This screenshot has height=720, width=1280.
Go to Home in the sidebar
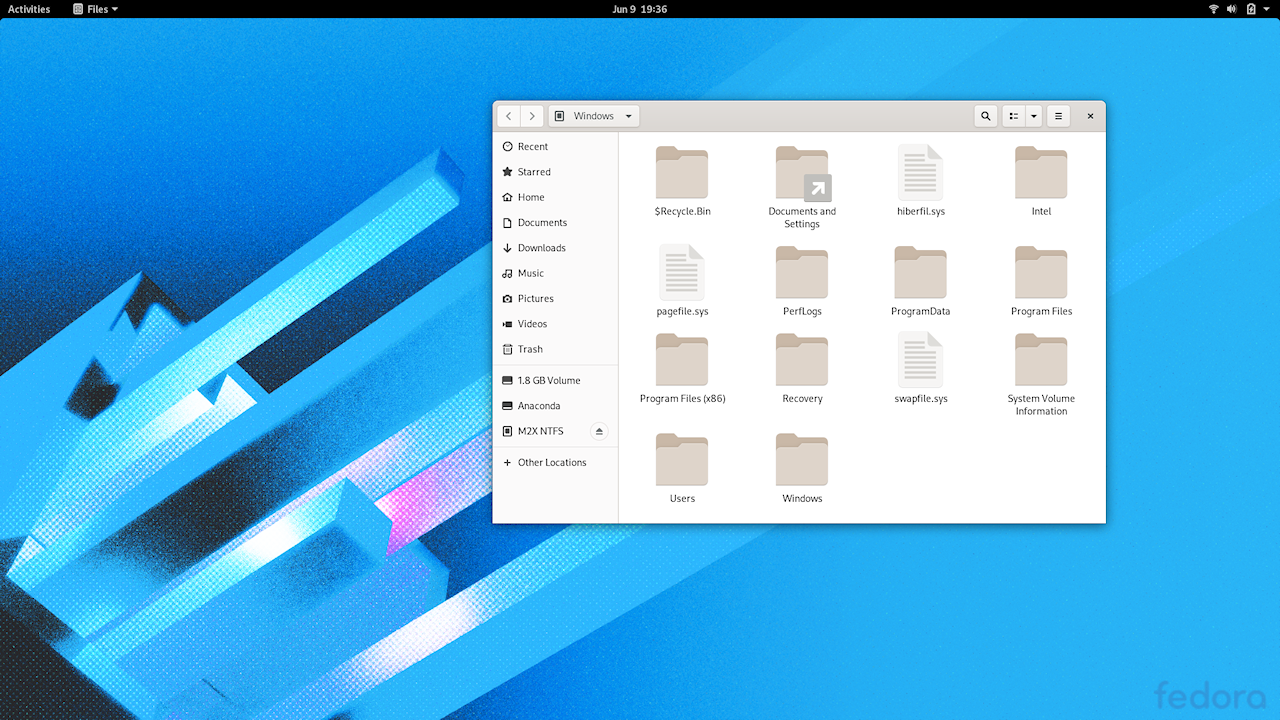click(556, 197)
